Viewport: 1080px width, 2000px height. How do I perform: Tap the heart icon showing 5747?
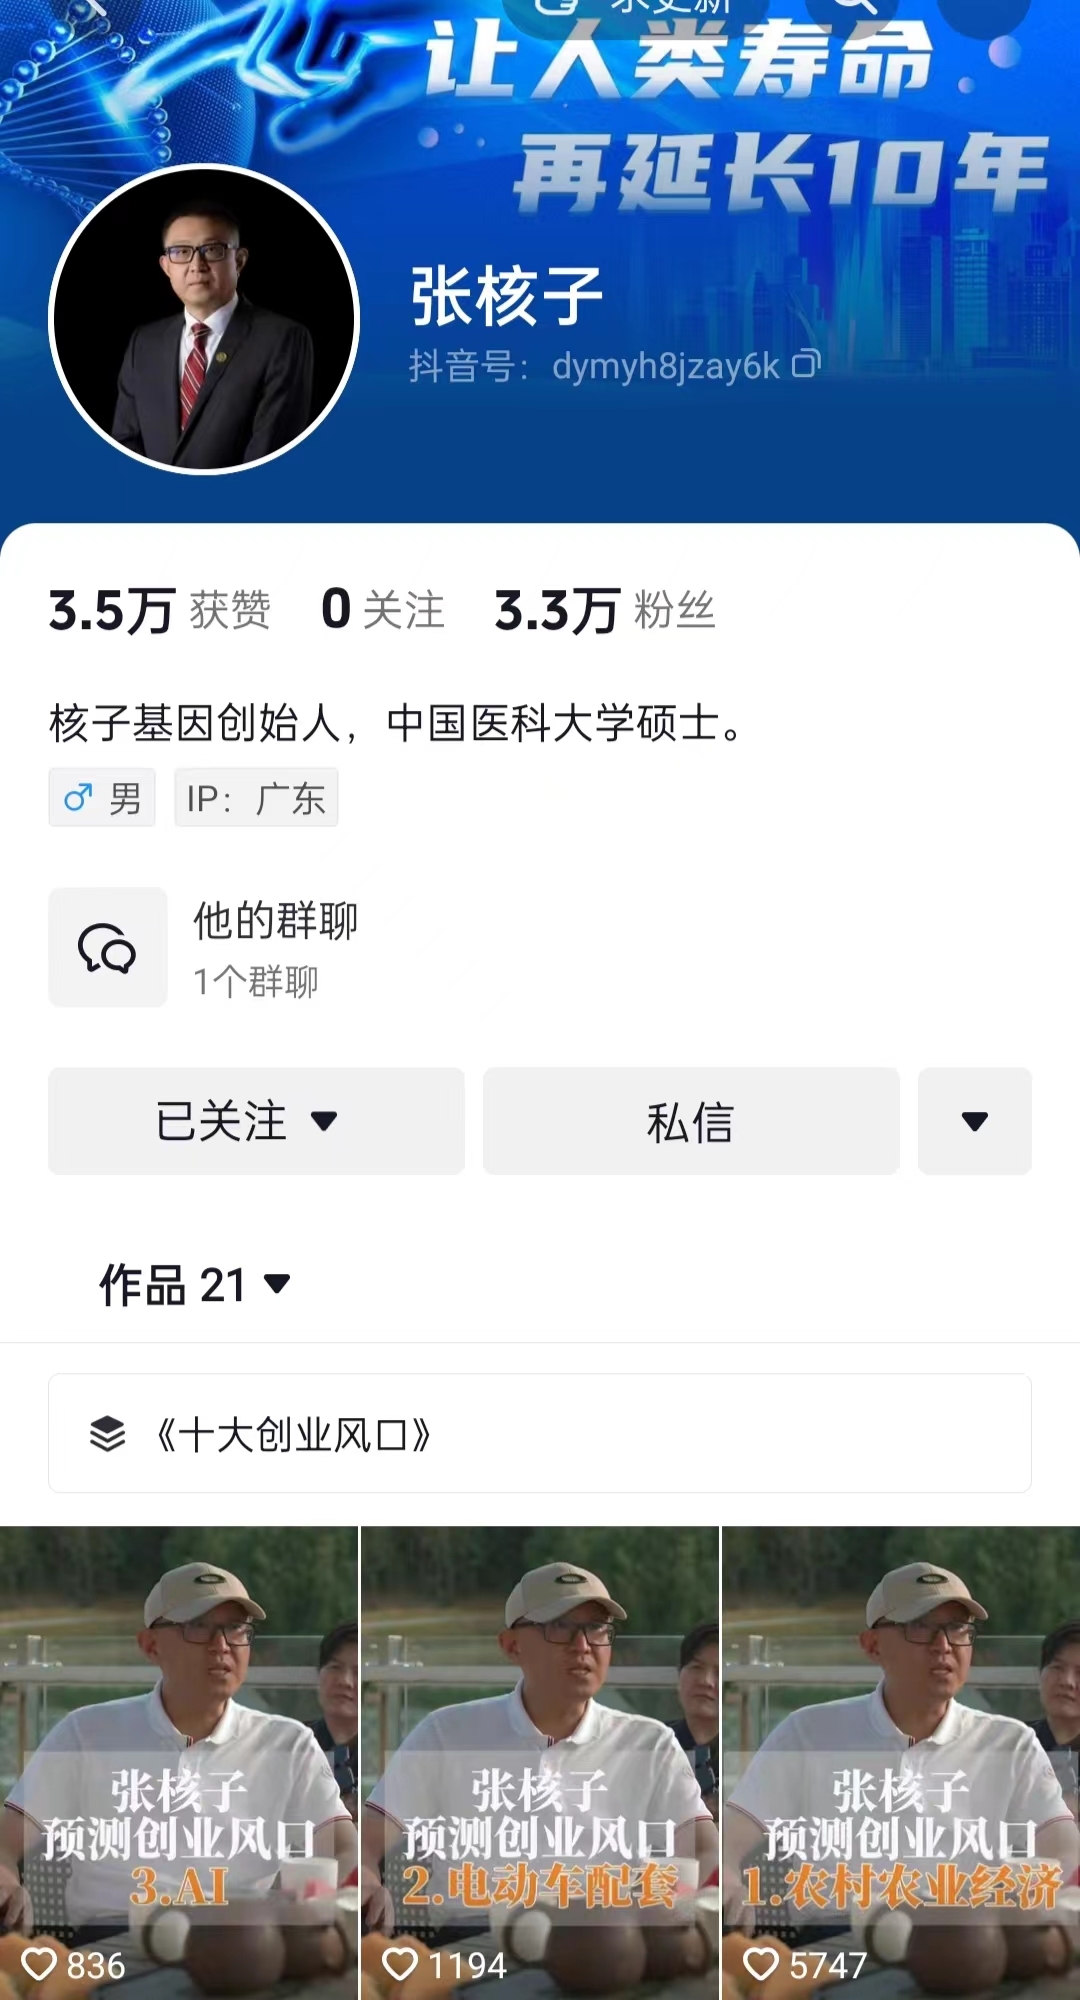pos(761,1963)
